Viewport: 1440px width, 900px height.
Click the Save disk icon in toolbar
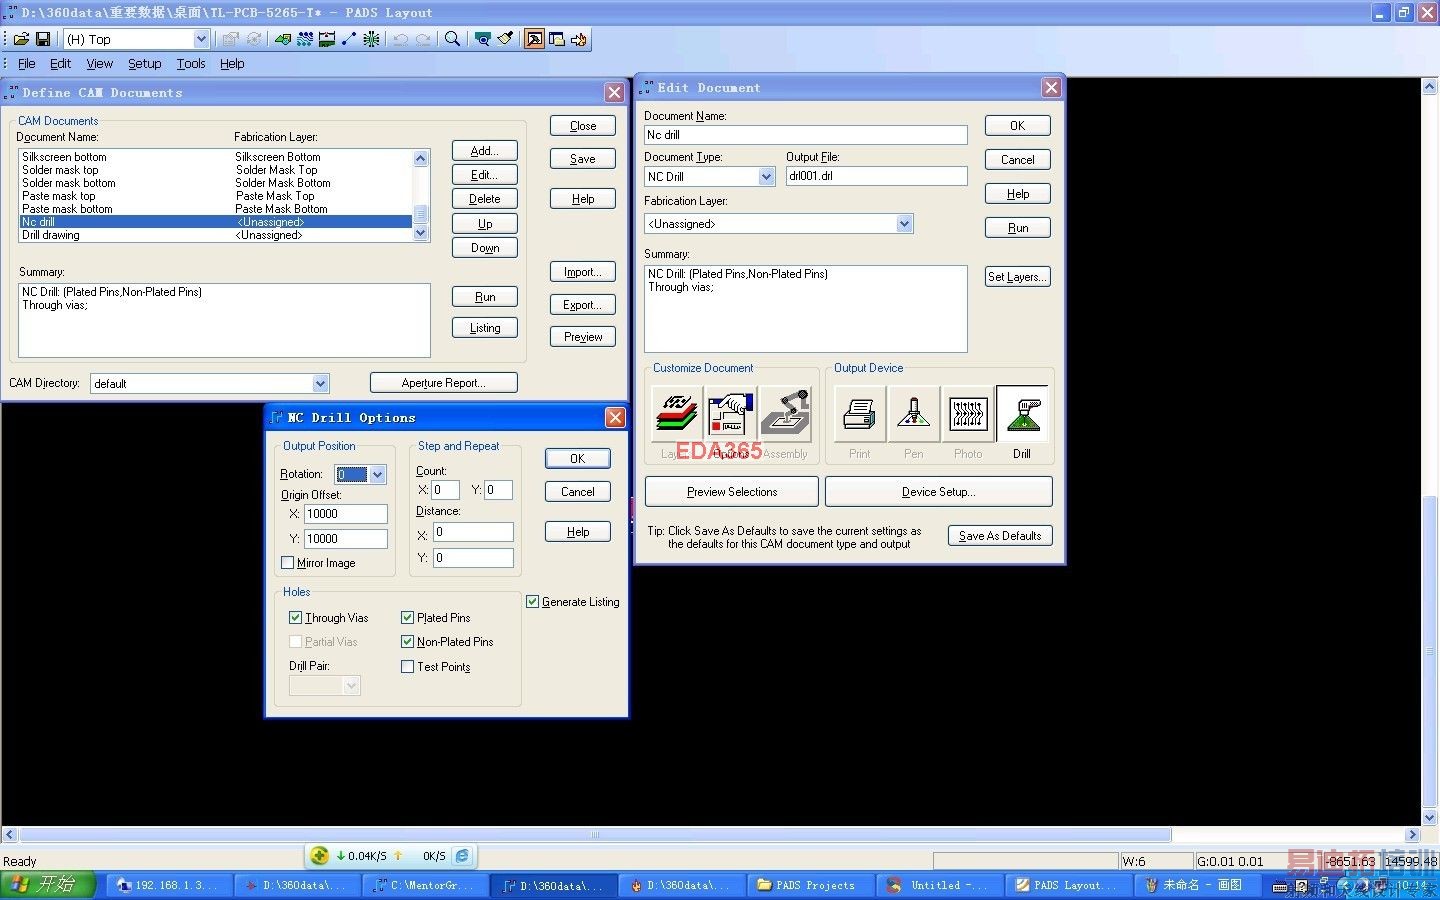coord(43,39)
